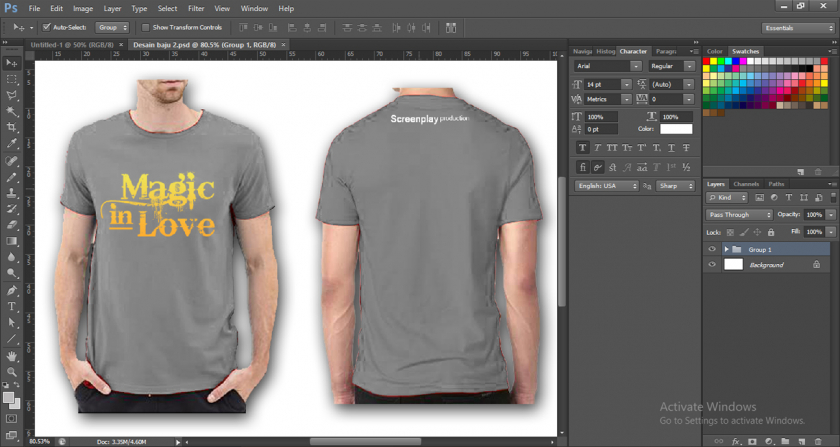Select the Hand tool

coord(11,356)
